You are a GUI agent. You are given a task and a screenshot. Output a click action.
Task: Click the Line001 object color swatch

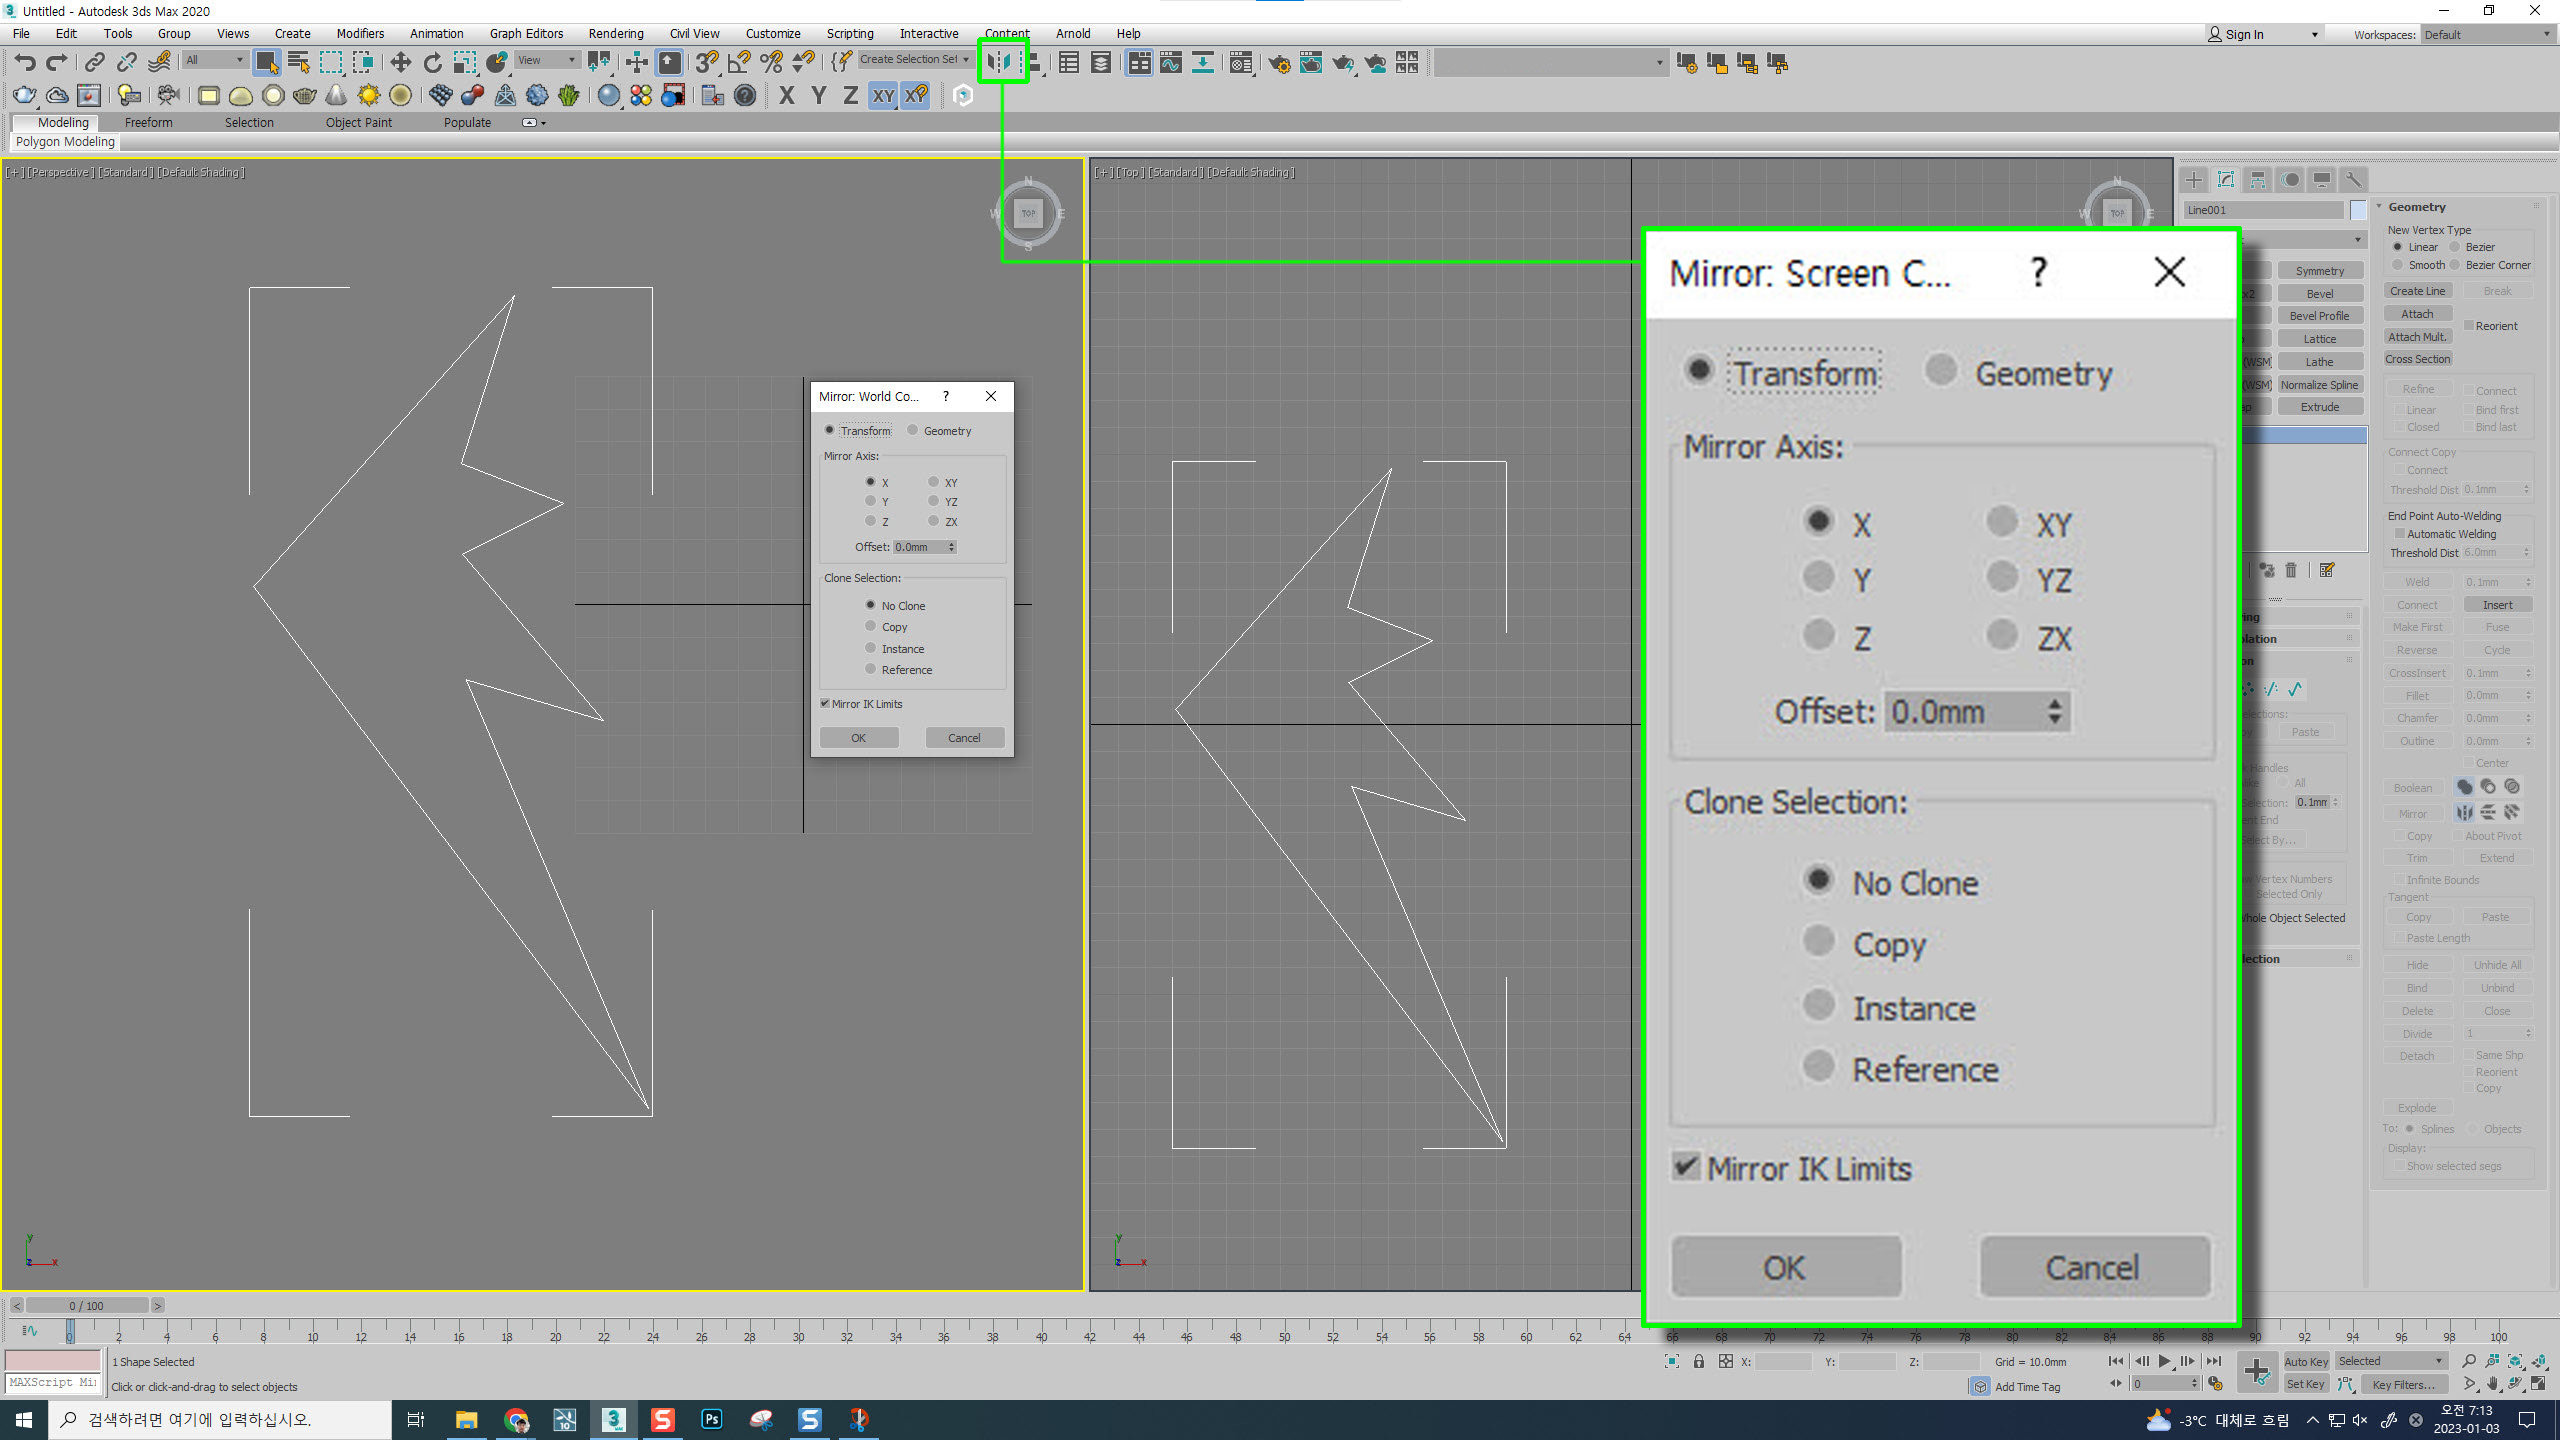coord(2358,210)
